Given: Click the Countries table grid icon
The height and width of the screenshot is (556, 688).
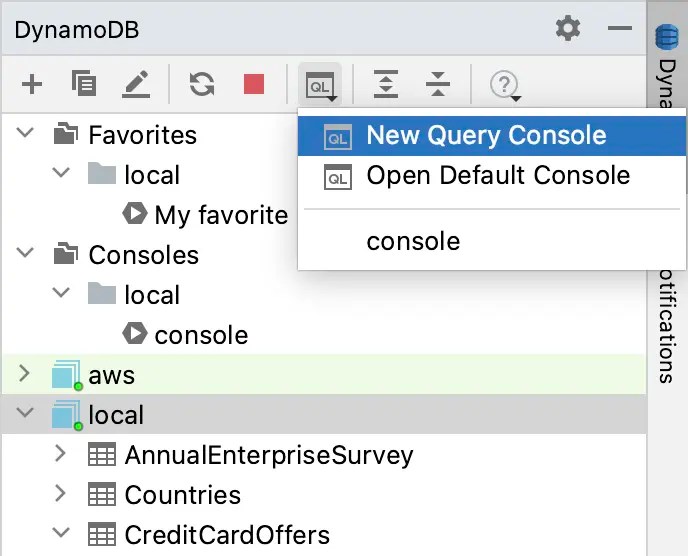Looking at the screenshot, I should (102, 494).
